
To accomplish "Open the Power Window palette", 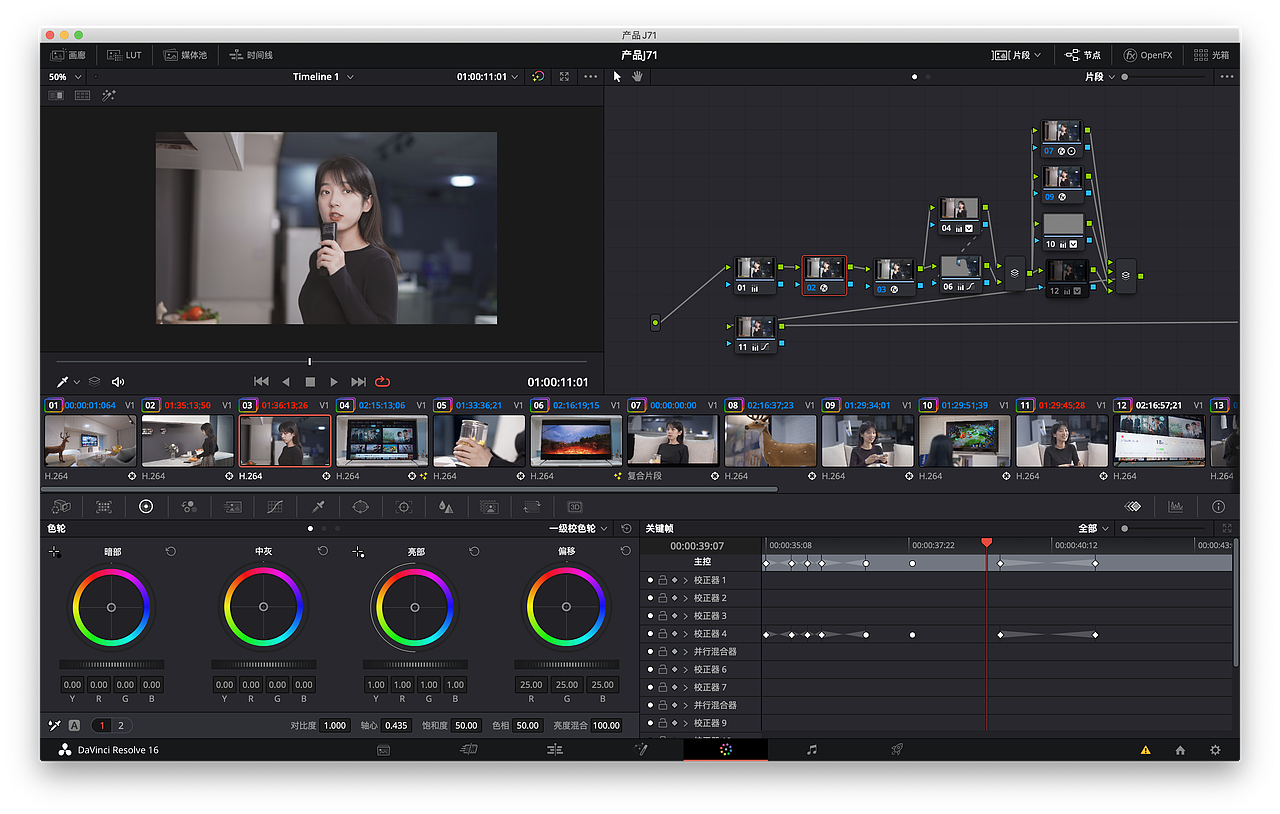I will (x=361, y=507).
